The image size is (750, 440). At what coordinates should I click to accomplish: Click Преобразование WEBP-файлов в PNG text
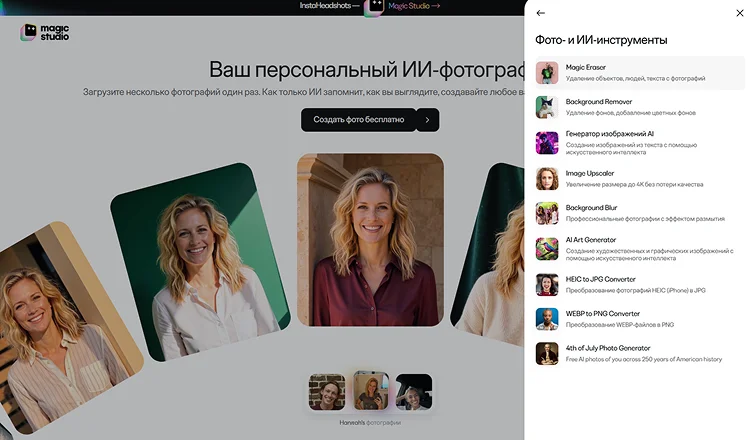coord(619,325)
